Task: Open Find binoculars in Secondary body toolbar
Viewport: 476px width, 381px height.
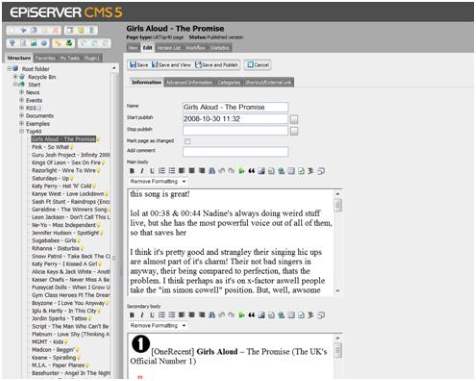Action: [212, 315]
